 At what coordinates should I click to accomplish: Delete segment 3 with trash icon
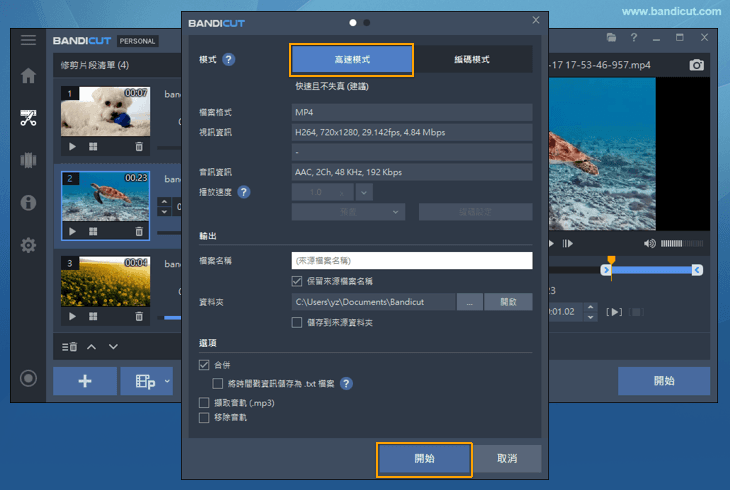pos(139,316)
